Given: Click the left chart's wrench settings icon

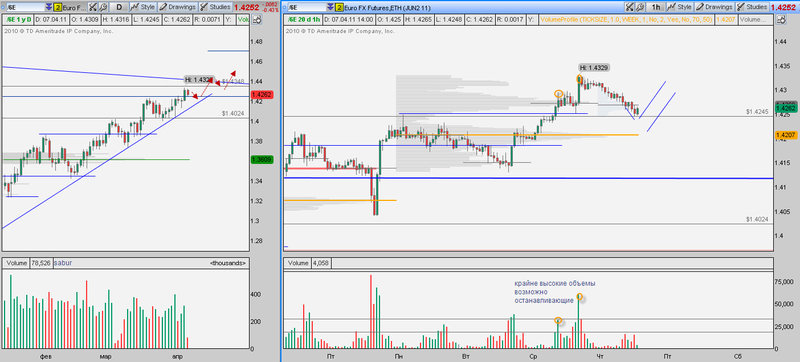Looking at the screenshot, I should (x=103, y=7).
